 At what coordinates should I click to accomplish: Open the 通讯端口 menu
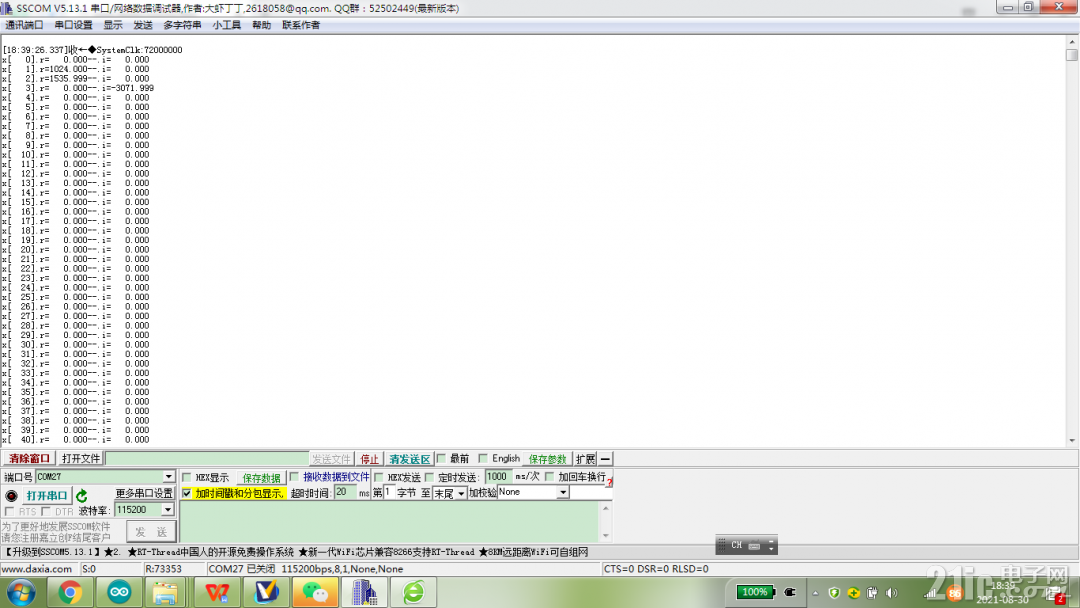[x=24, y=25]
